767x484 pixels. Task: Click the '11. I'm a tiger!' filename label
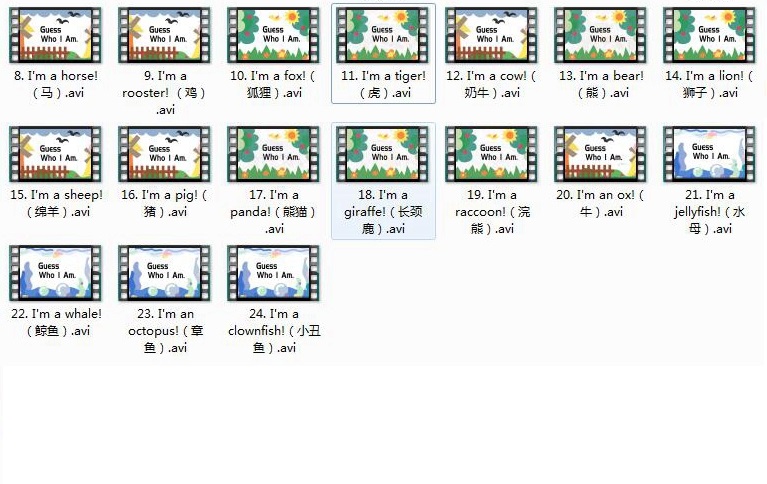pos(383,84)
